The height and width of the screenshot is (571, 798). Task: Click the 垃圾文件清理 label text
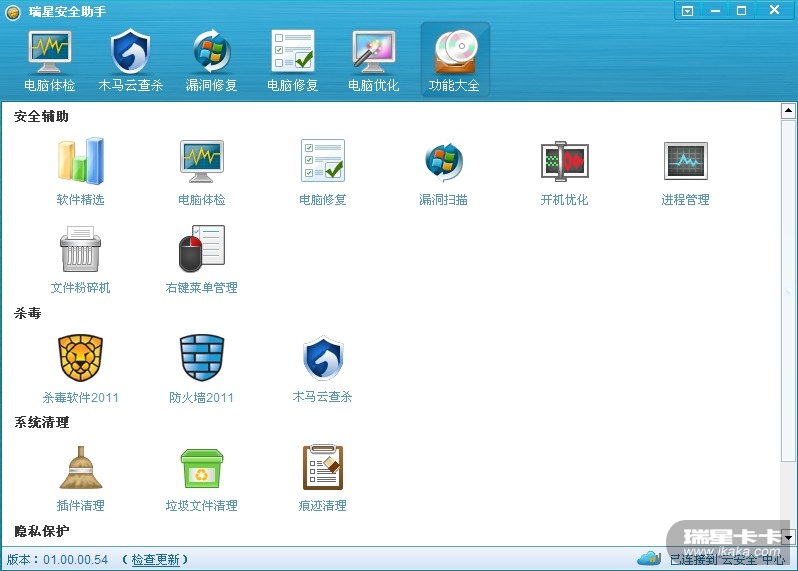tap(202, 505)
